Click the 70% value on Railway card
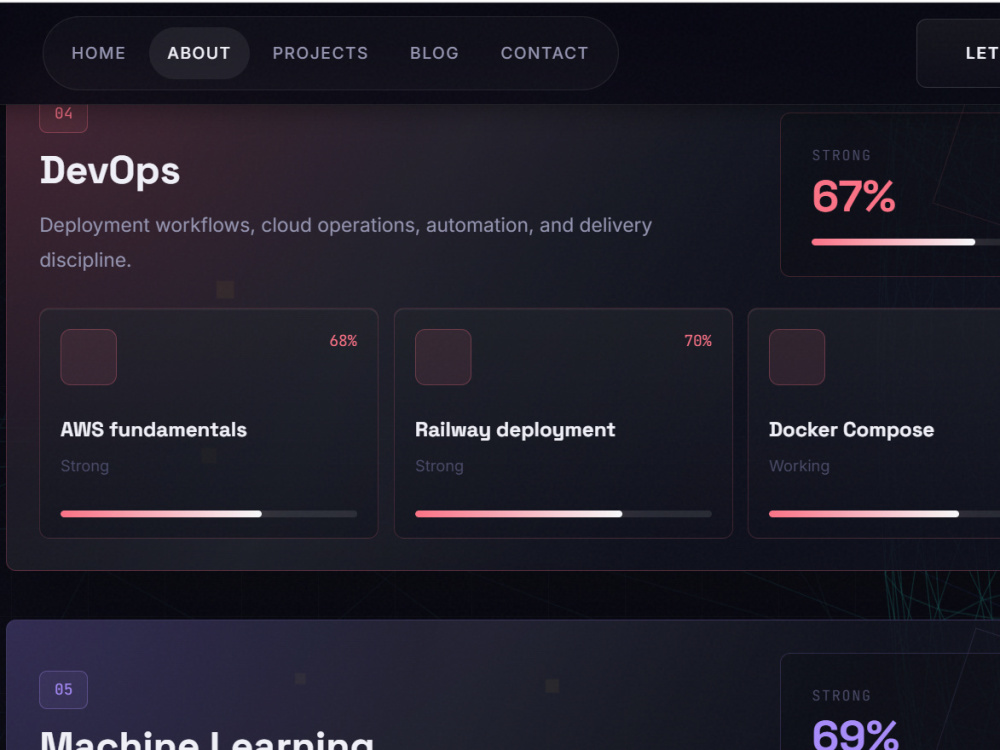This screenshot has height=750, width=1000. 698,341
